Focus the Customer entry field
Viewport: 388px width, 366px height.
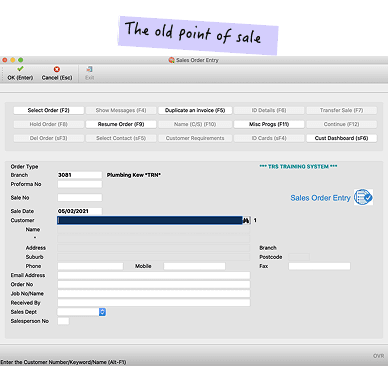150,220
